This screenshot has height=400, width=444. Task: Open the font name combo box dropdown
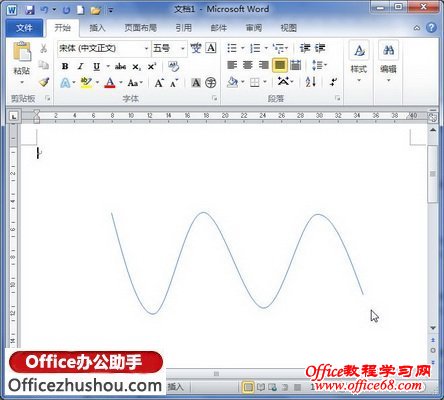point(146,49)
